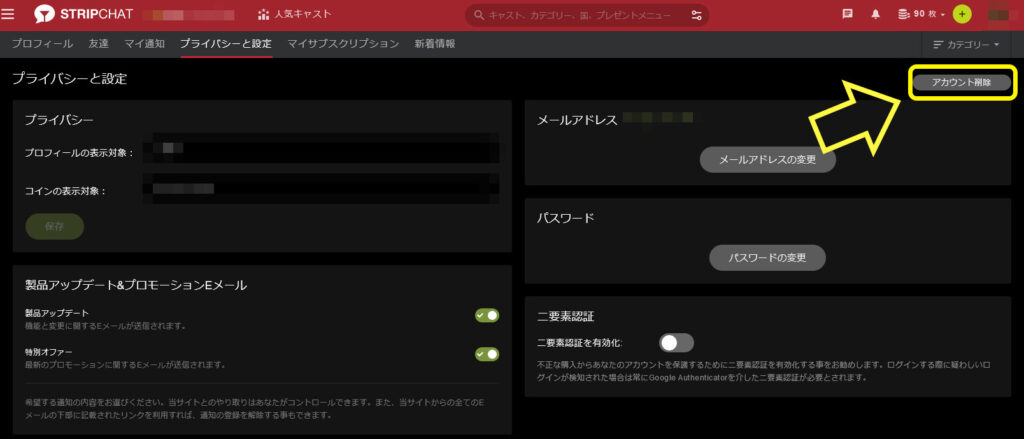Switch to the マイ通知 tab
The width and height of the screenshot is (1024, 439).
click(144, 44)
